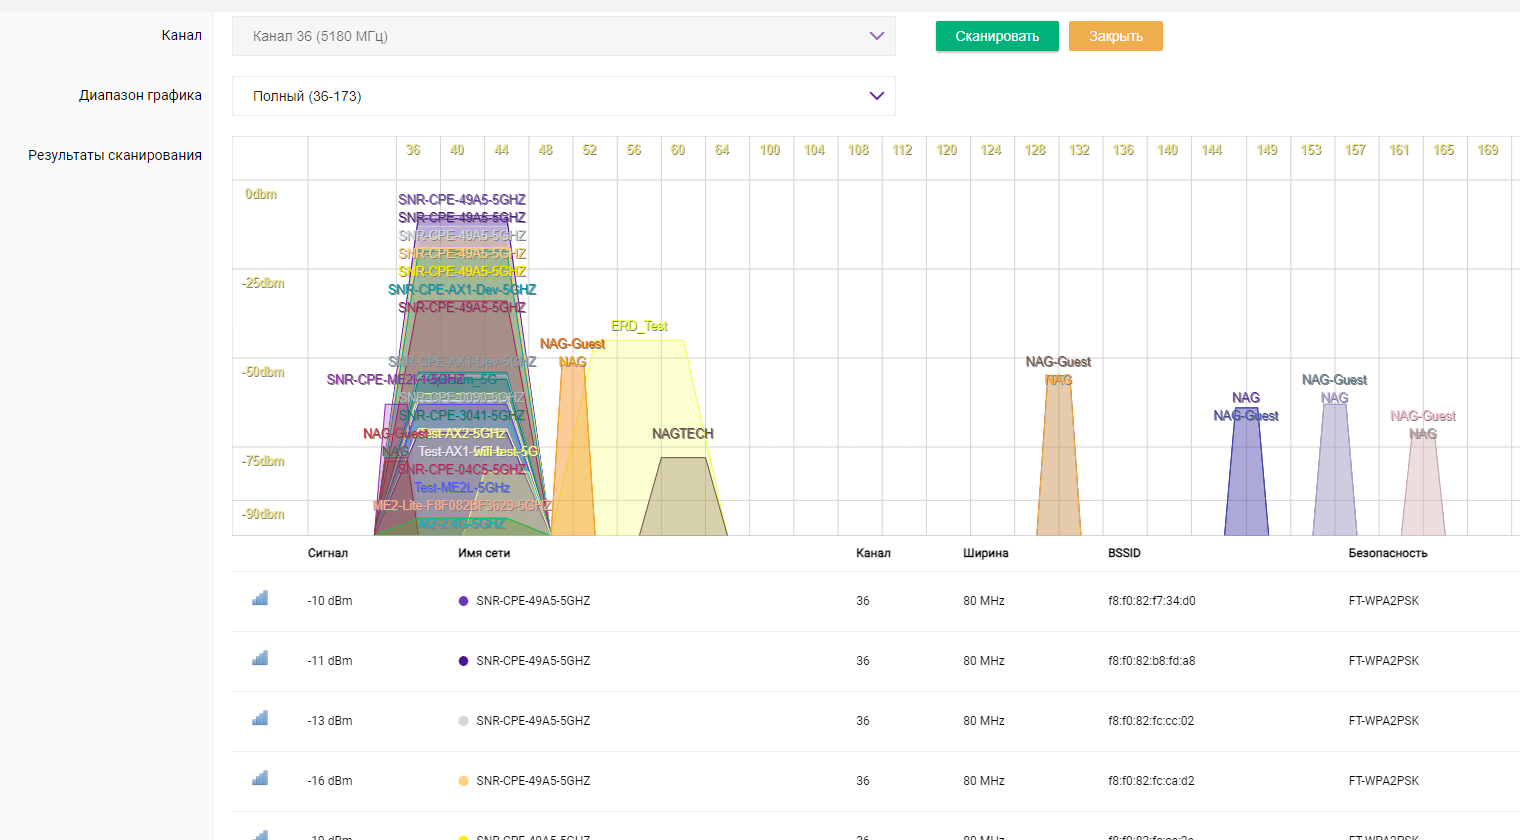Viewport: 1520px width, 840px height.
Task: Click channel 100 label on chart axis
Action: tap(770, 150)
